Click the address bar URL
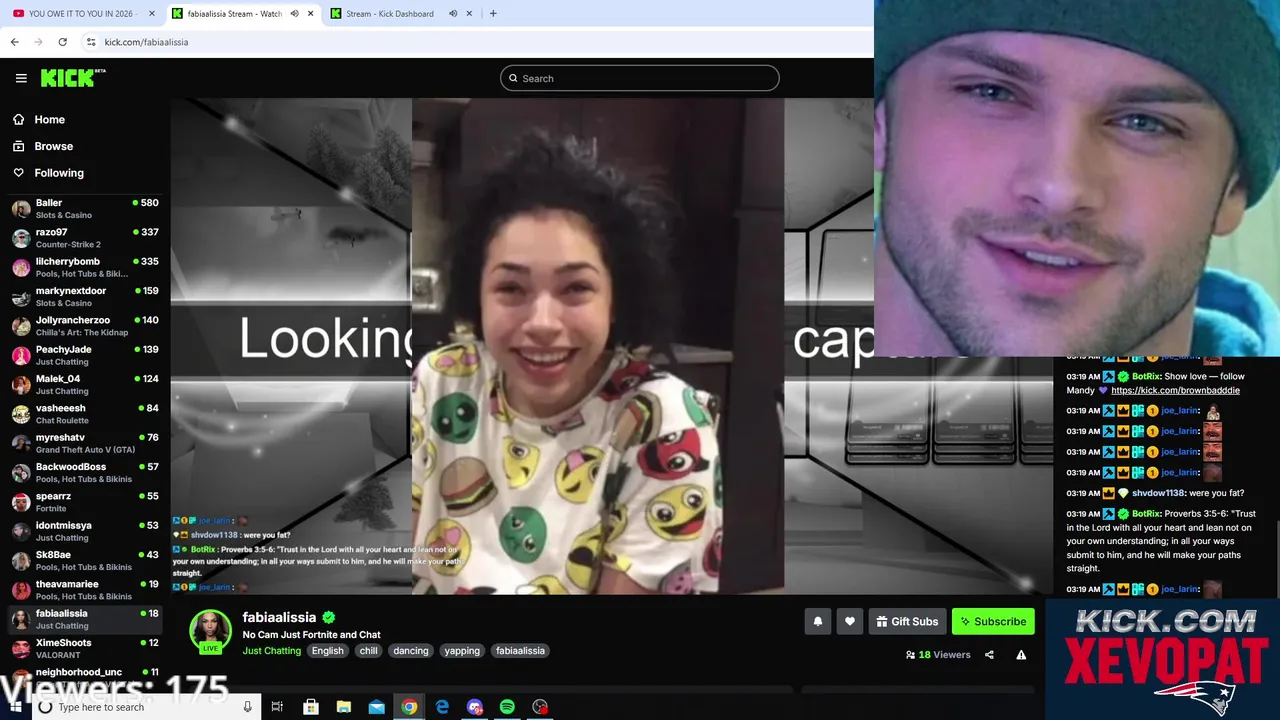The image size is (1280, 720). point(146,42)
